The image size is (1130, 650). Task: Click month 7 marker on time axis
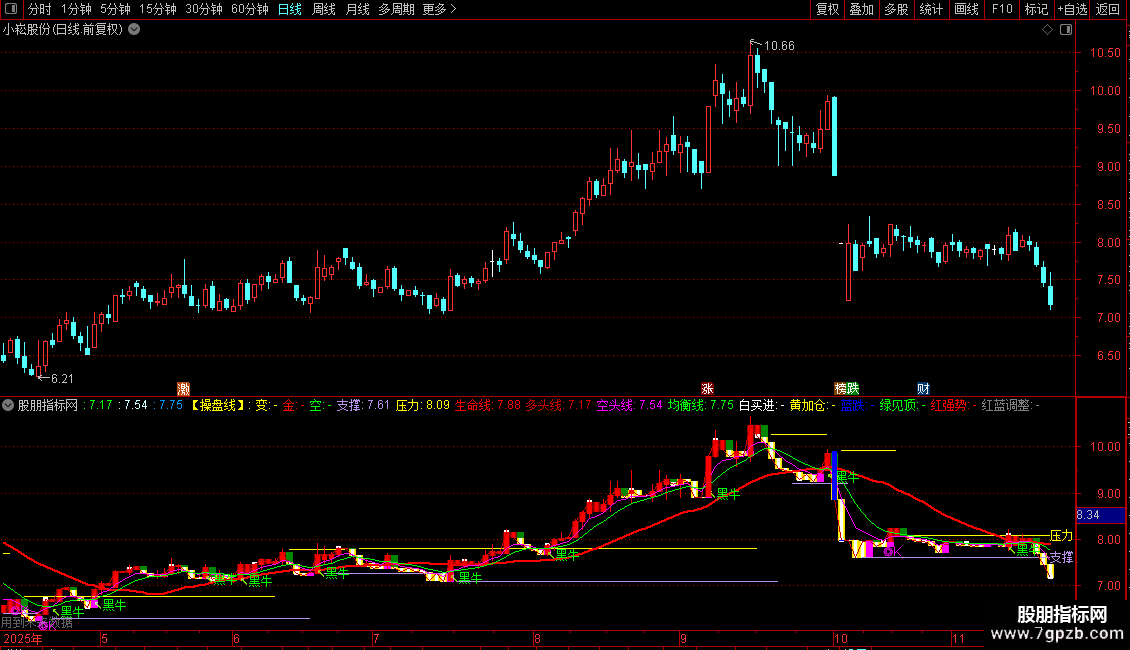[x=376, y=639]
